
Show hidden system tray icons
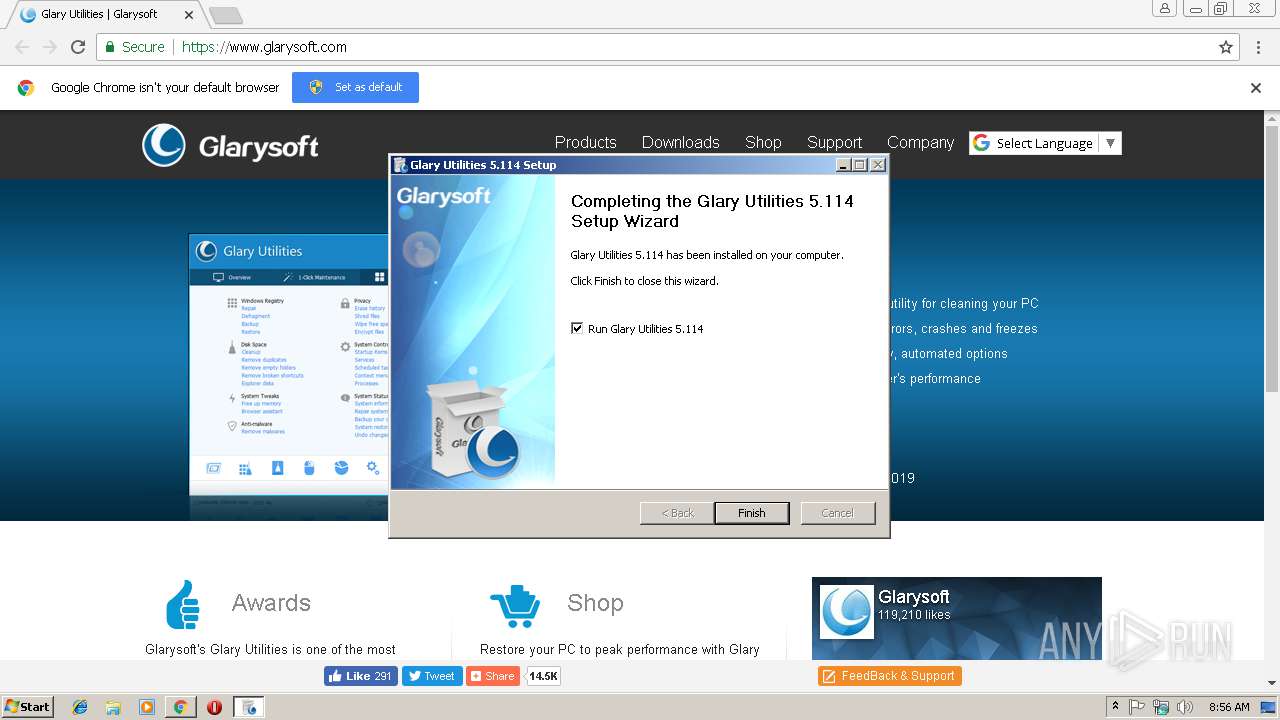coord(1115,707)
